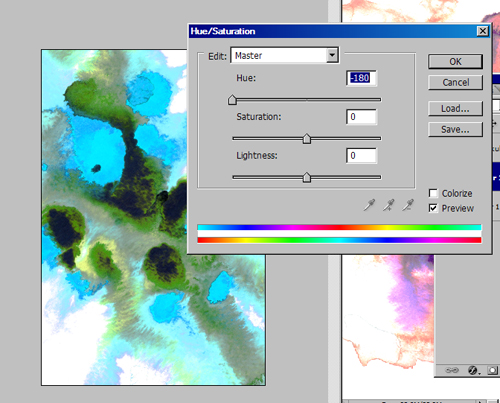Click the Load... button
The image size is (500, 403).
click(x=455, y=109)
